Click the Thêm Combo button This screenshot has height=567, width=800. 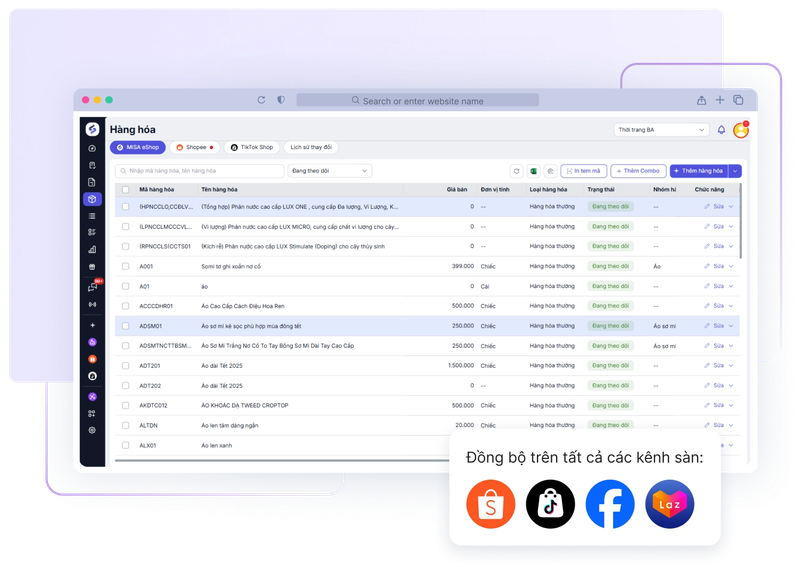tap(638, 171)
